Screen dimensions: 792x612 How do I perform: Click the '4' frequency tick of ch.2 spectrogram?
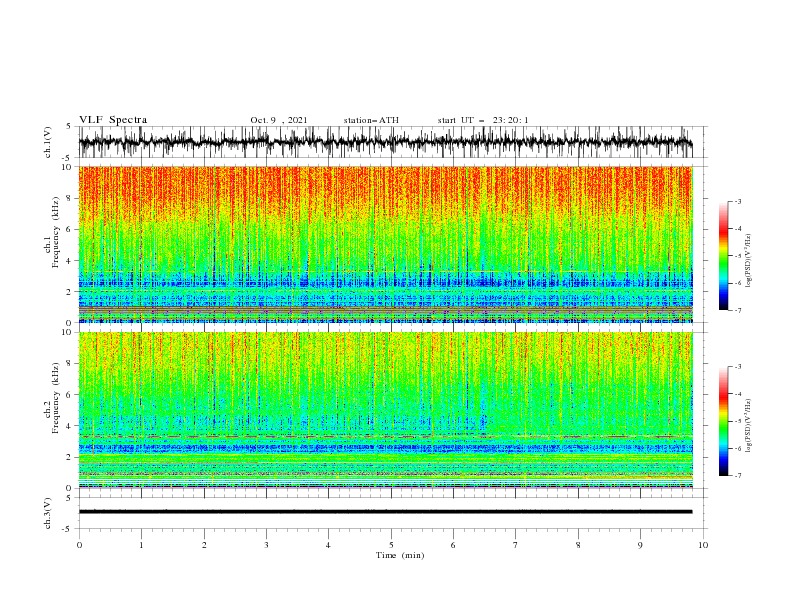coord(70,426)
